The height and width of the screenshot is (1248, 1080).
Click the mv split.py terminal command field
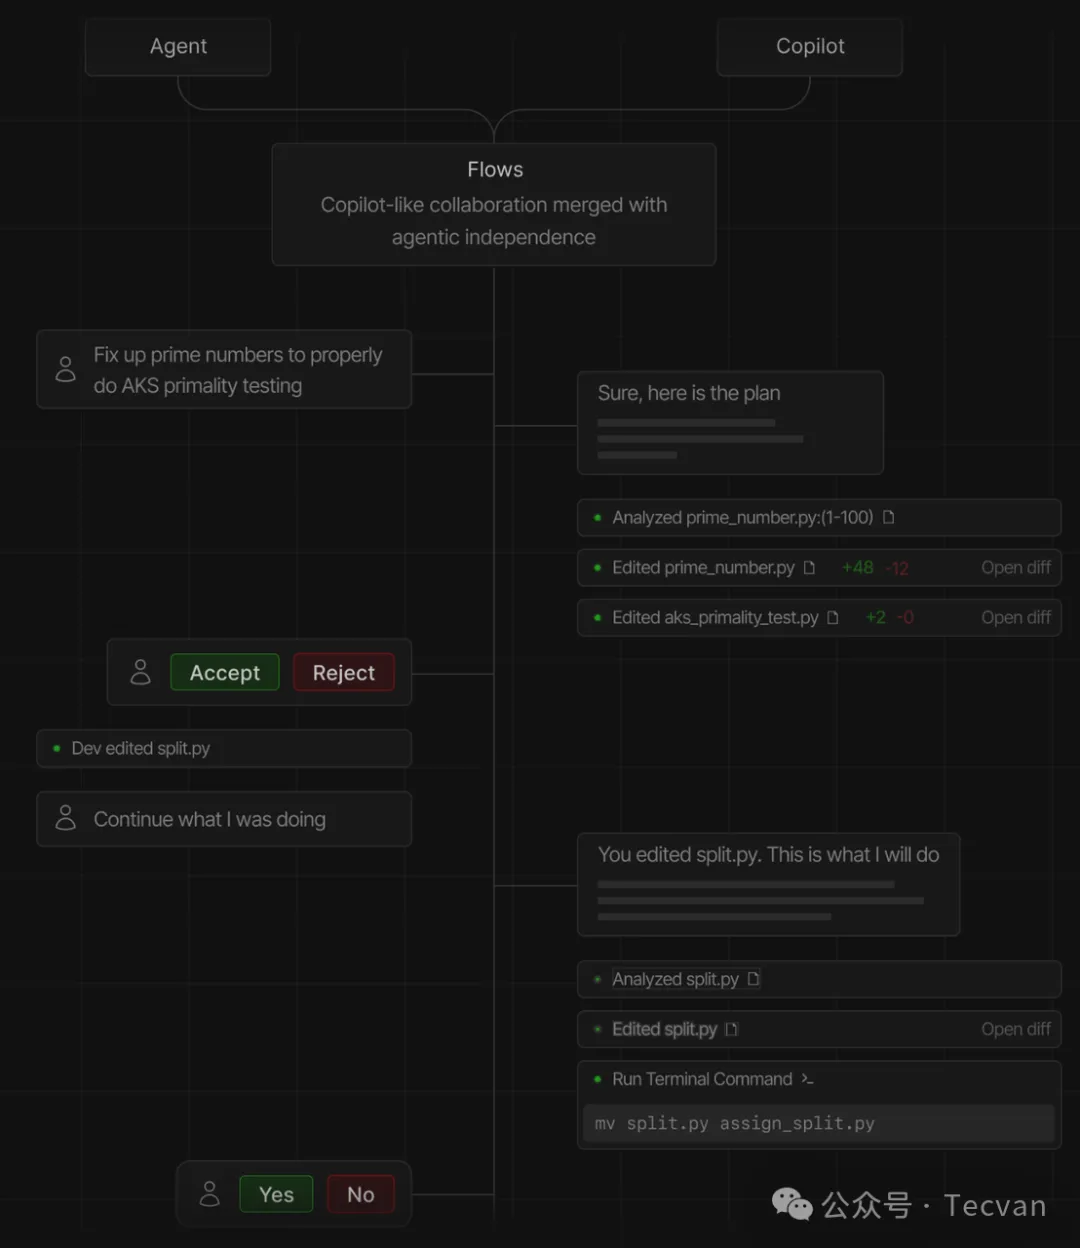click(x=819, y=1124)
